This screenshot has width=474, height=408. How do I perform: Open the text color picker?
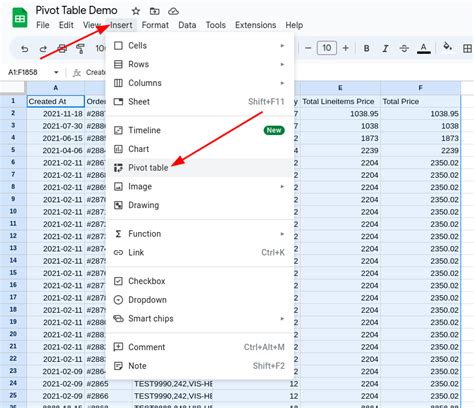(424, 49)
